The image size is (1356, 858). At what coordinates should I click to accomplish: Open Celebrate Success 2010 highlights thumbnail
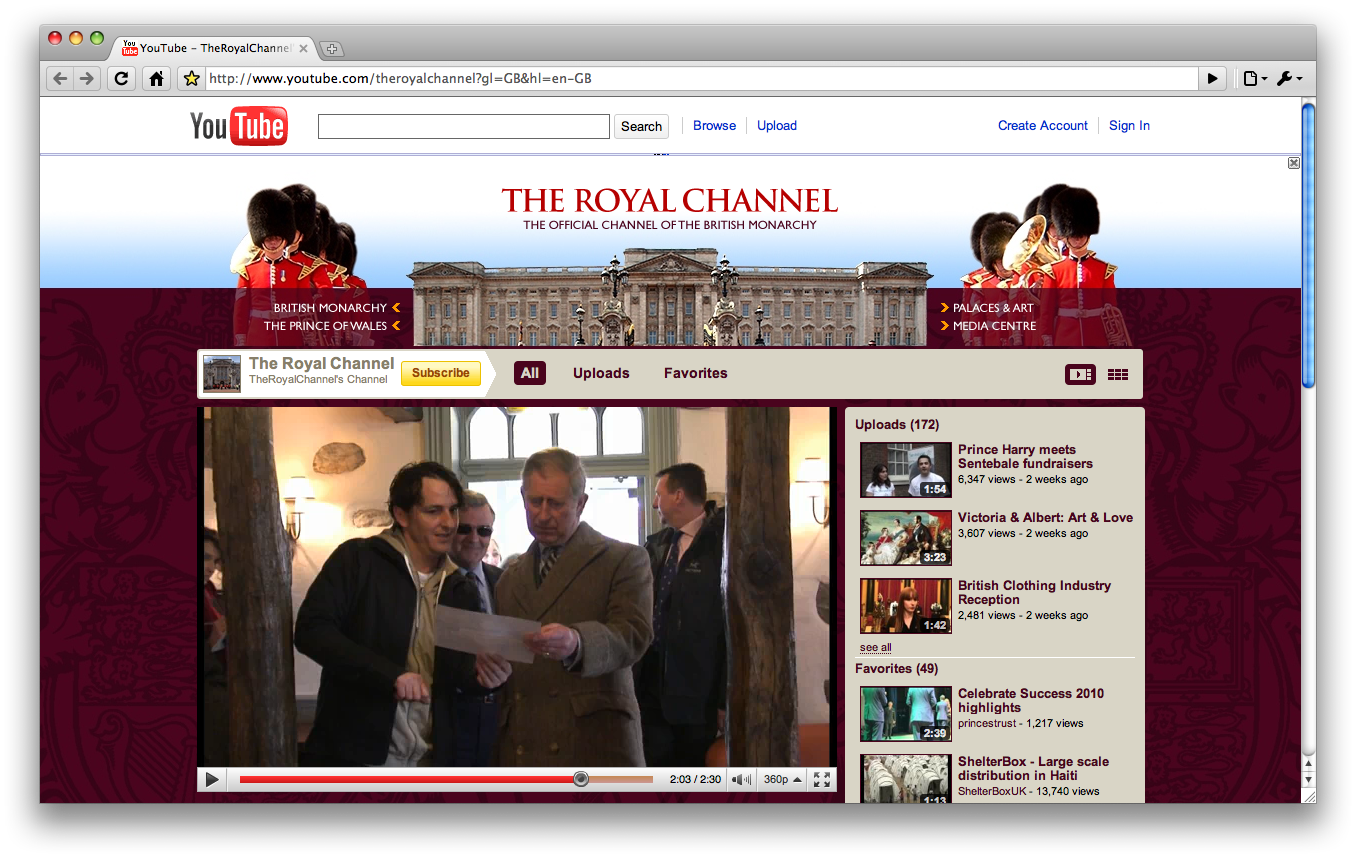pos(906,714)
